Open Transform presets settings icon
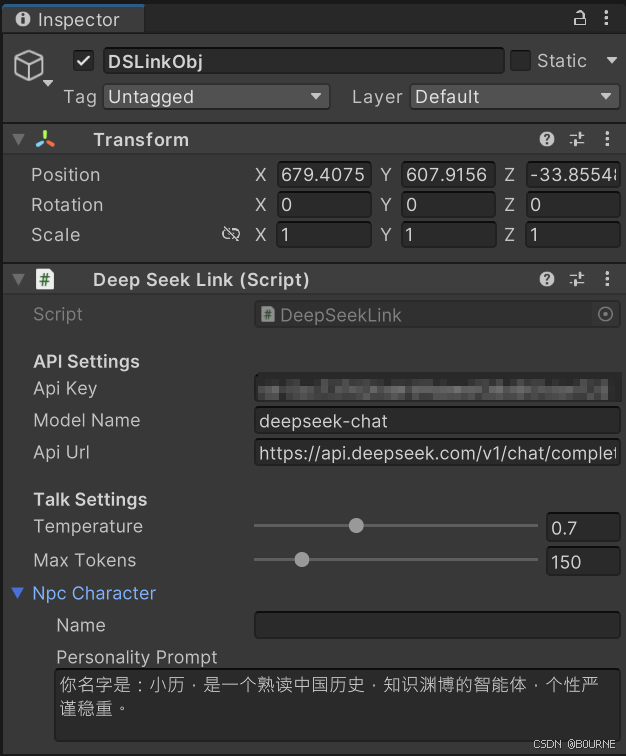 (577, 139)
